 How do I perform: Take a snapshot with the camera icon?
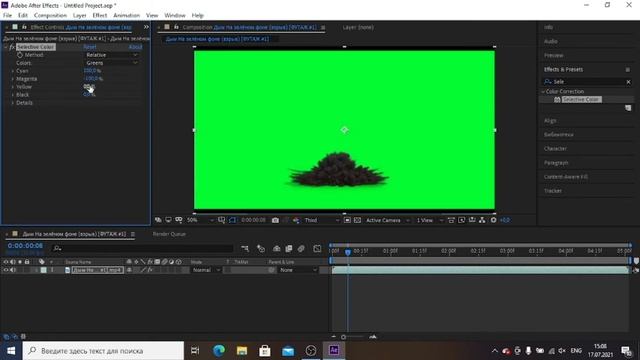276,220
